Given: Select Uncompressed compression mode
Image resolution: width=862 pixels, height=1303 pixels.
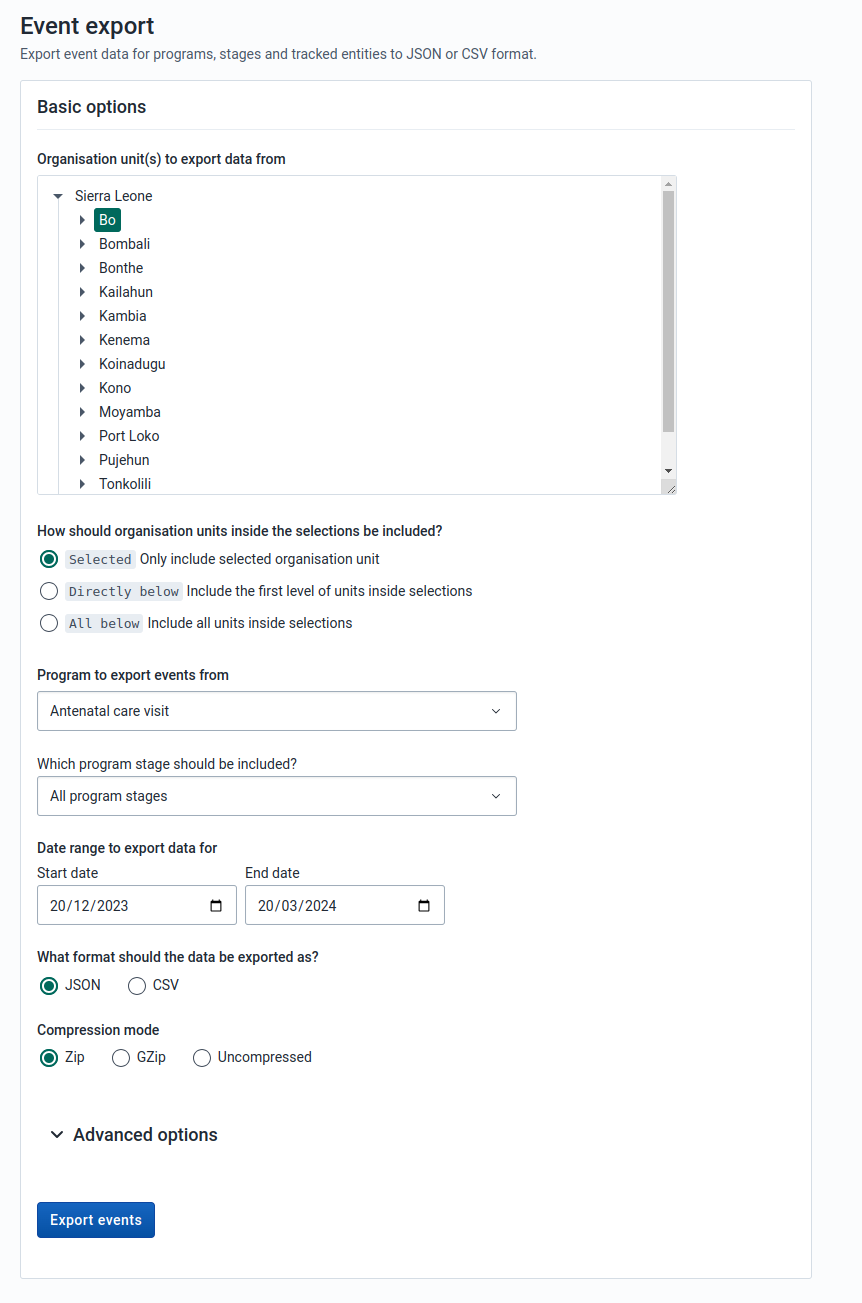Looking at the screenshot, I should pyautogui.click(x=202, y=1058).
